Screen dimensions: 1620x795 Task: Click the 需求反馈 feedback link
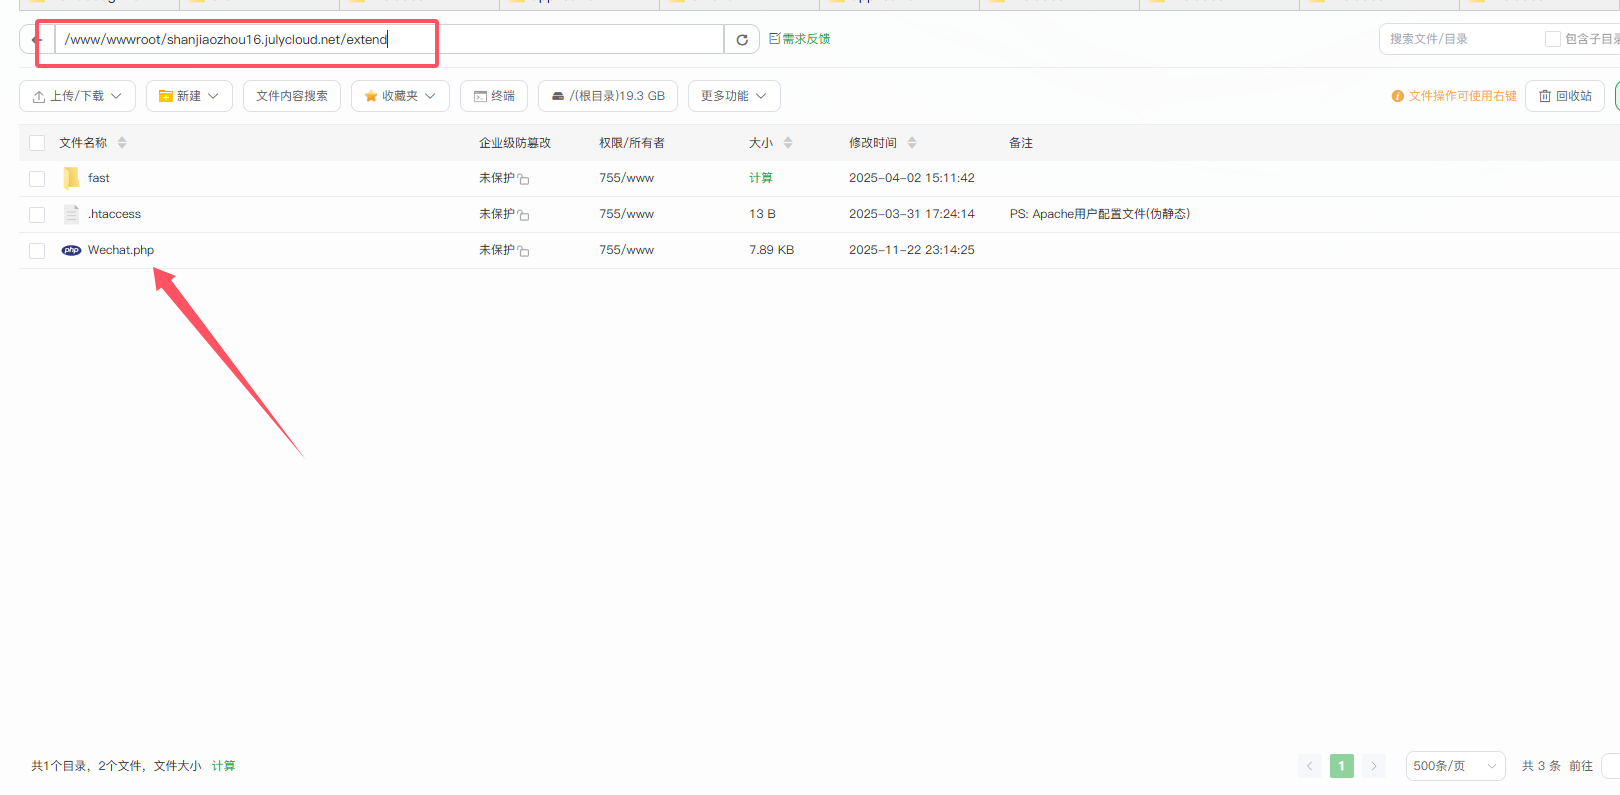pyautogui.click(x=800, y=39)
